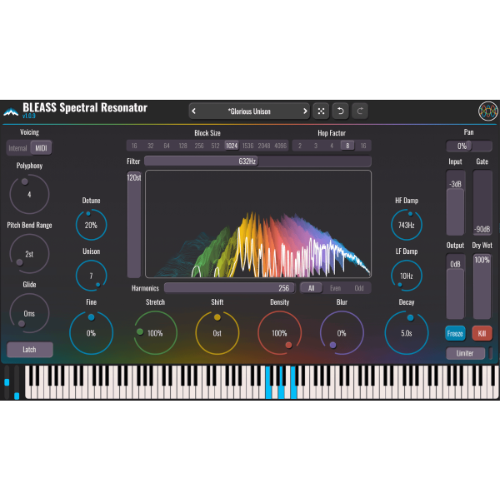Screen dimensions: 500x500
Task: Click the Output level fader
Action: pos(455,287)
